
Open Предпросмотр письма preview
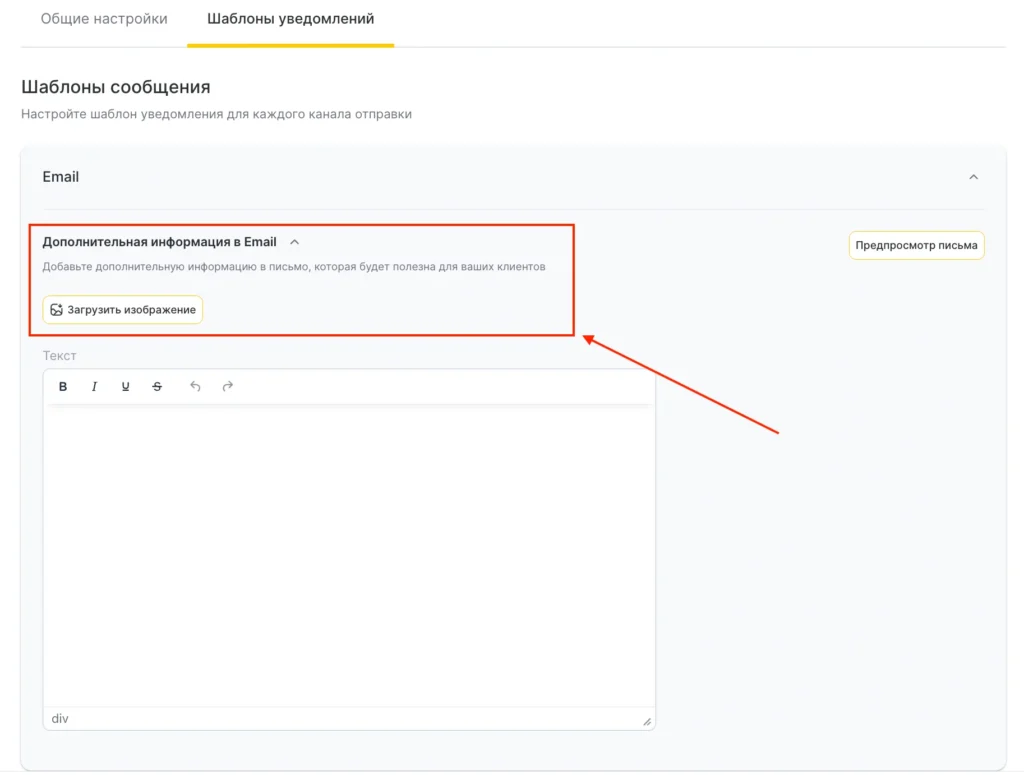pos(916,245)
